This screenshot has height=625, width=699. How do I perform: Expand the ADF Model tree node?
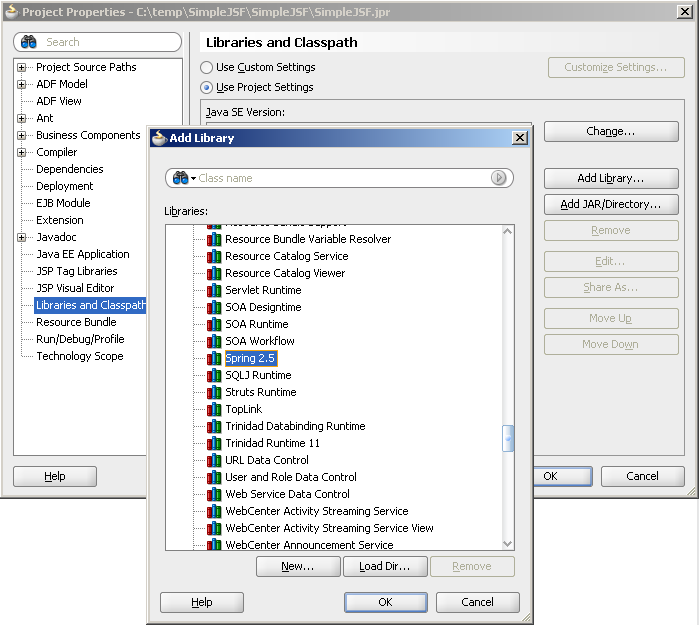pos(22,84)
